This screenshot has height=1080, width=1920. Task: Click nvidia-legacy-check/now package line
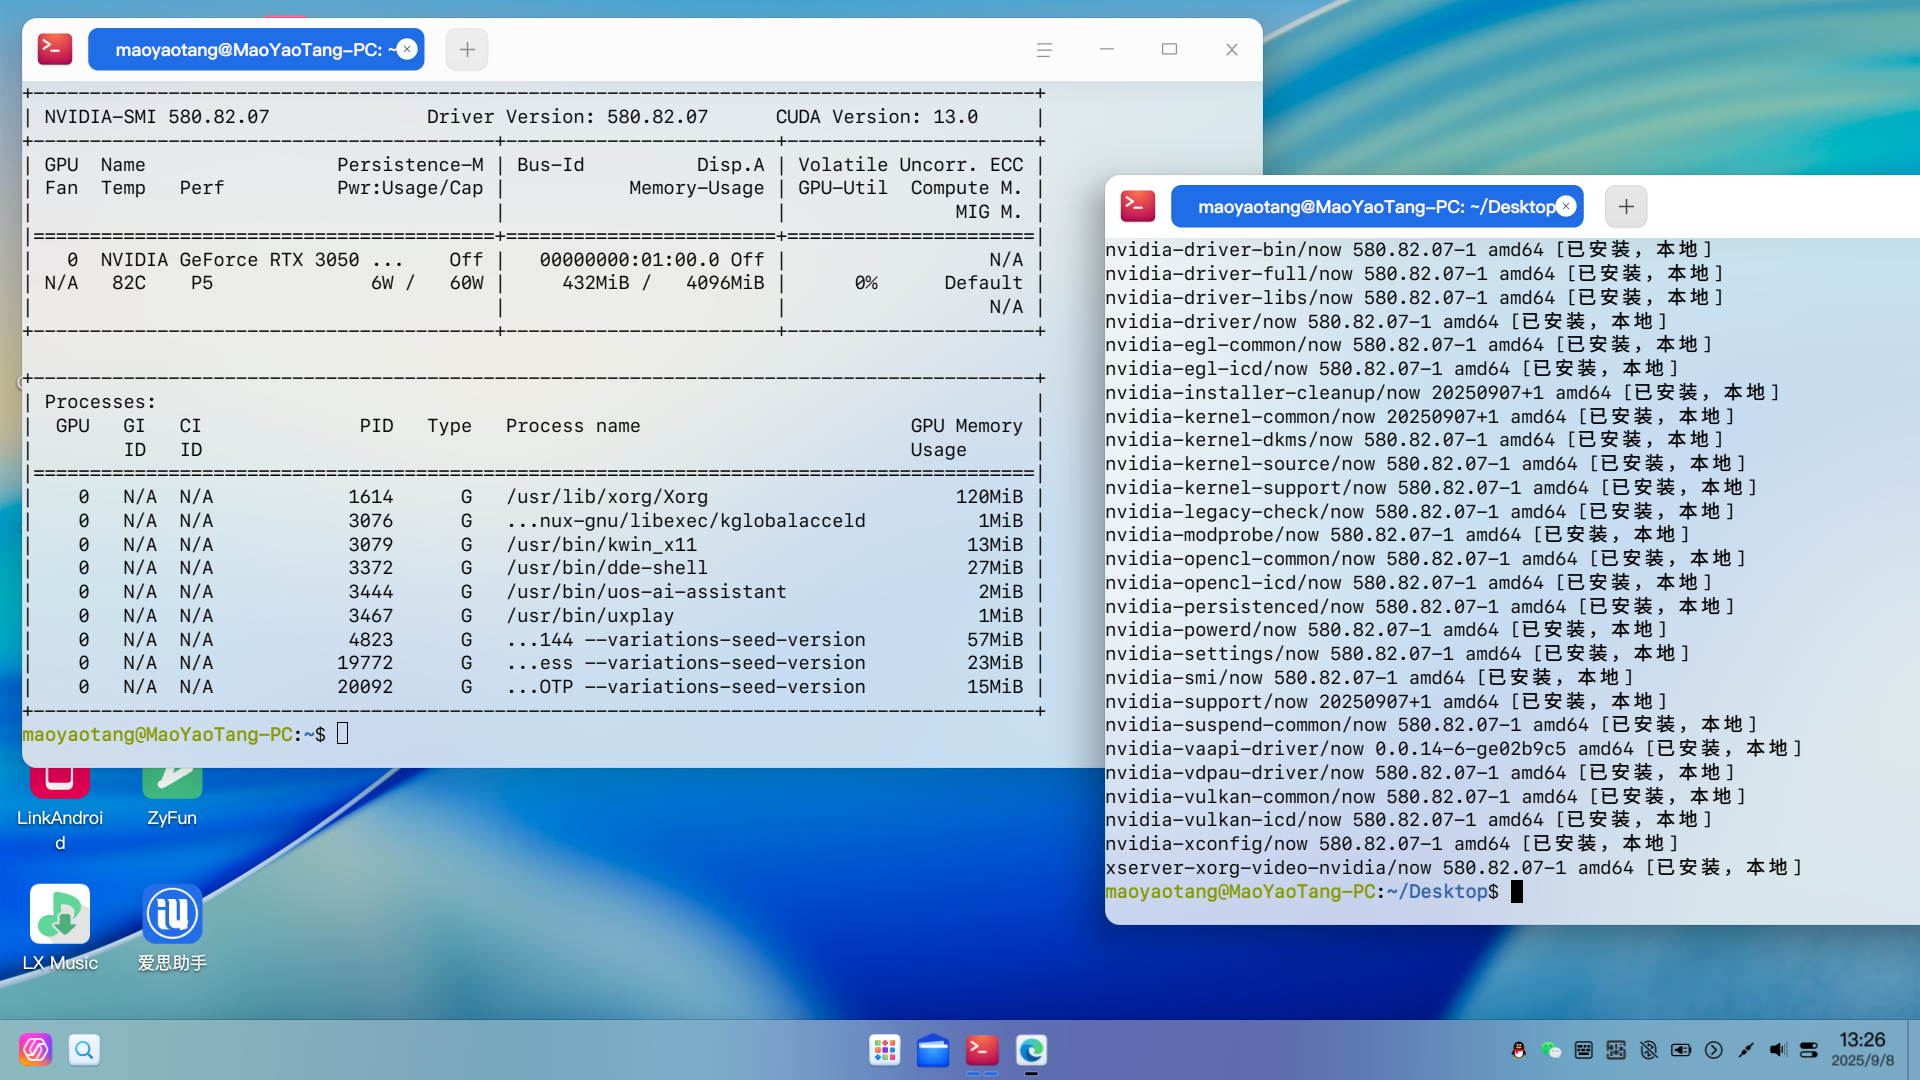click(x=1420, y=512)
